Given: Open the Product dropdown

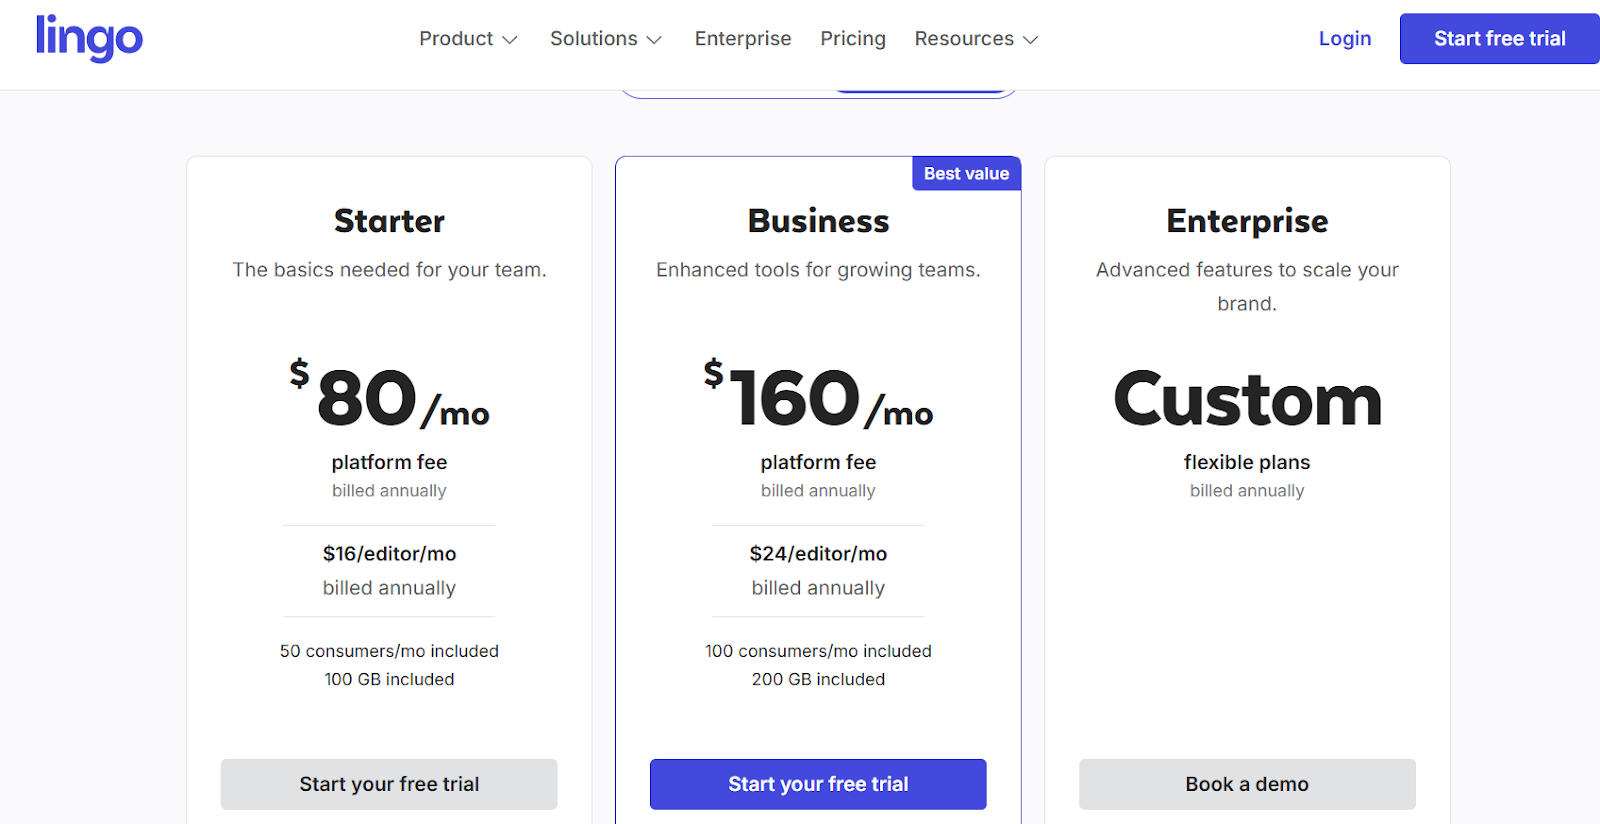Looking at the screenshot, I should (468, 38).
